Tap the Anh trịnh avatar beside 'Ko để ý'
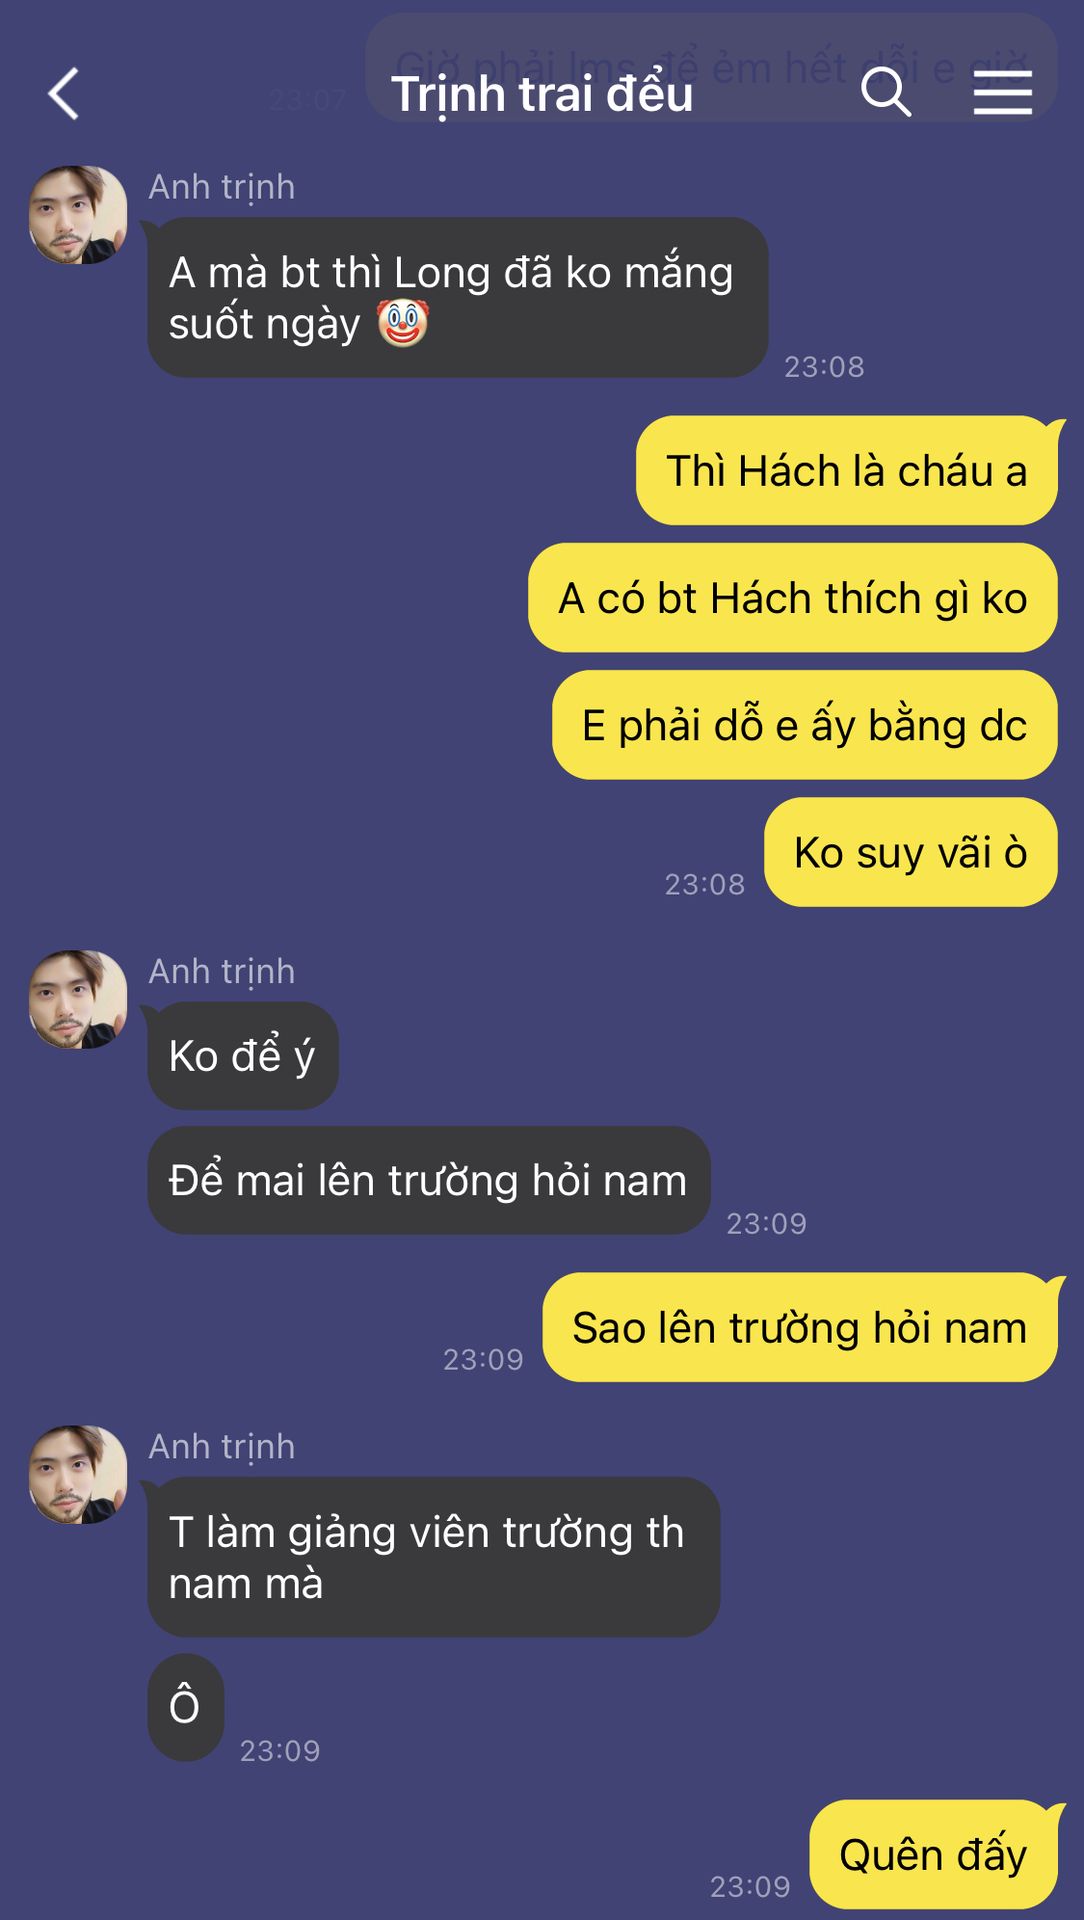The height and width of the screenshot is (1920, 1084). [78, 999]
